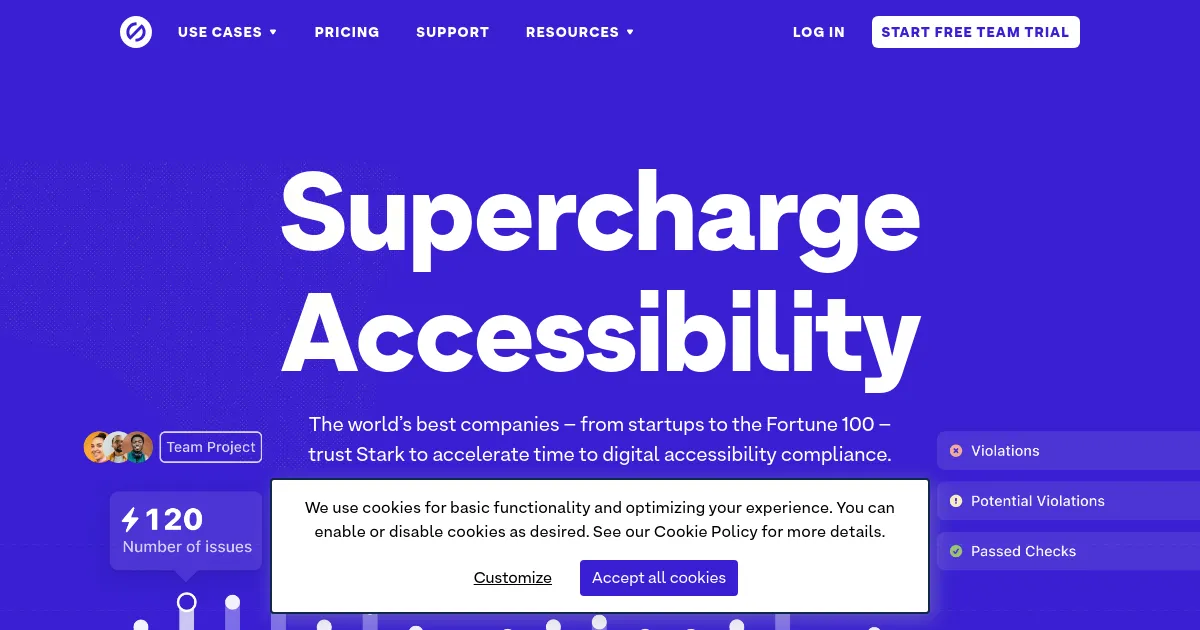Expand the Resources dropdown arrow
1200x630 pixels.
pyautogui.click(x=630, y=32)
